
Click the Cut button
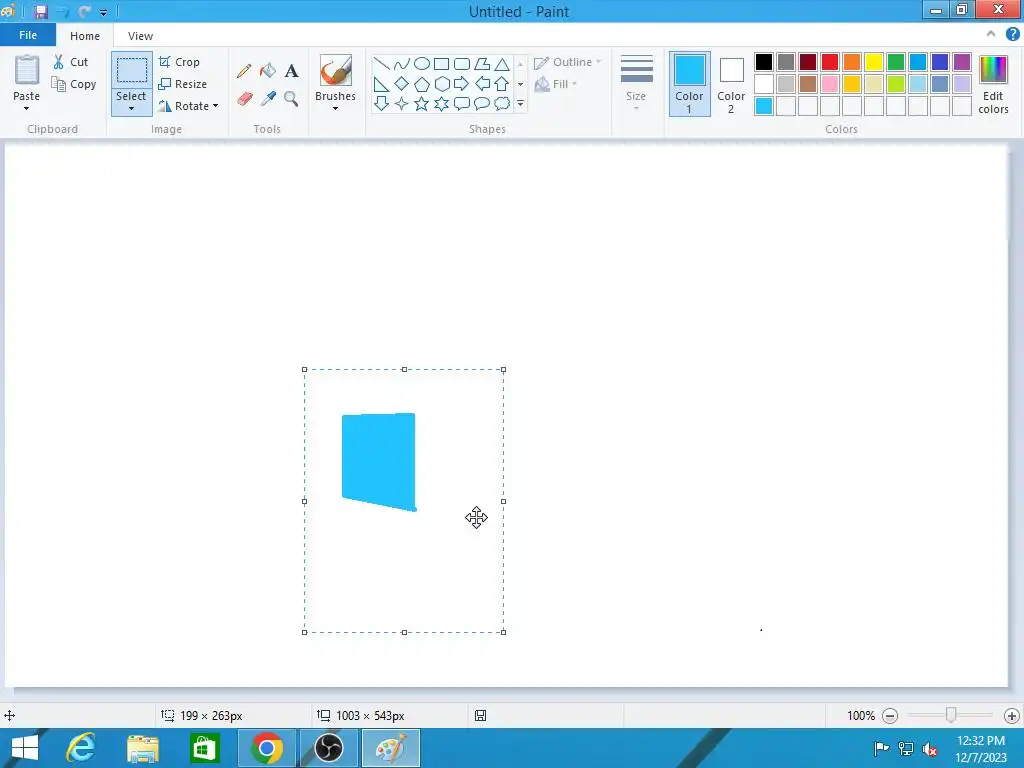(71, 62)
